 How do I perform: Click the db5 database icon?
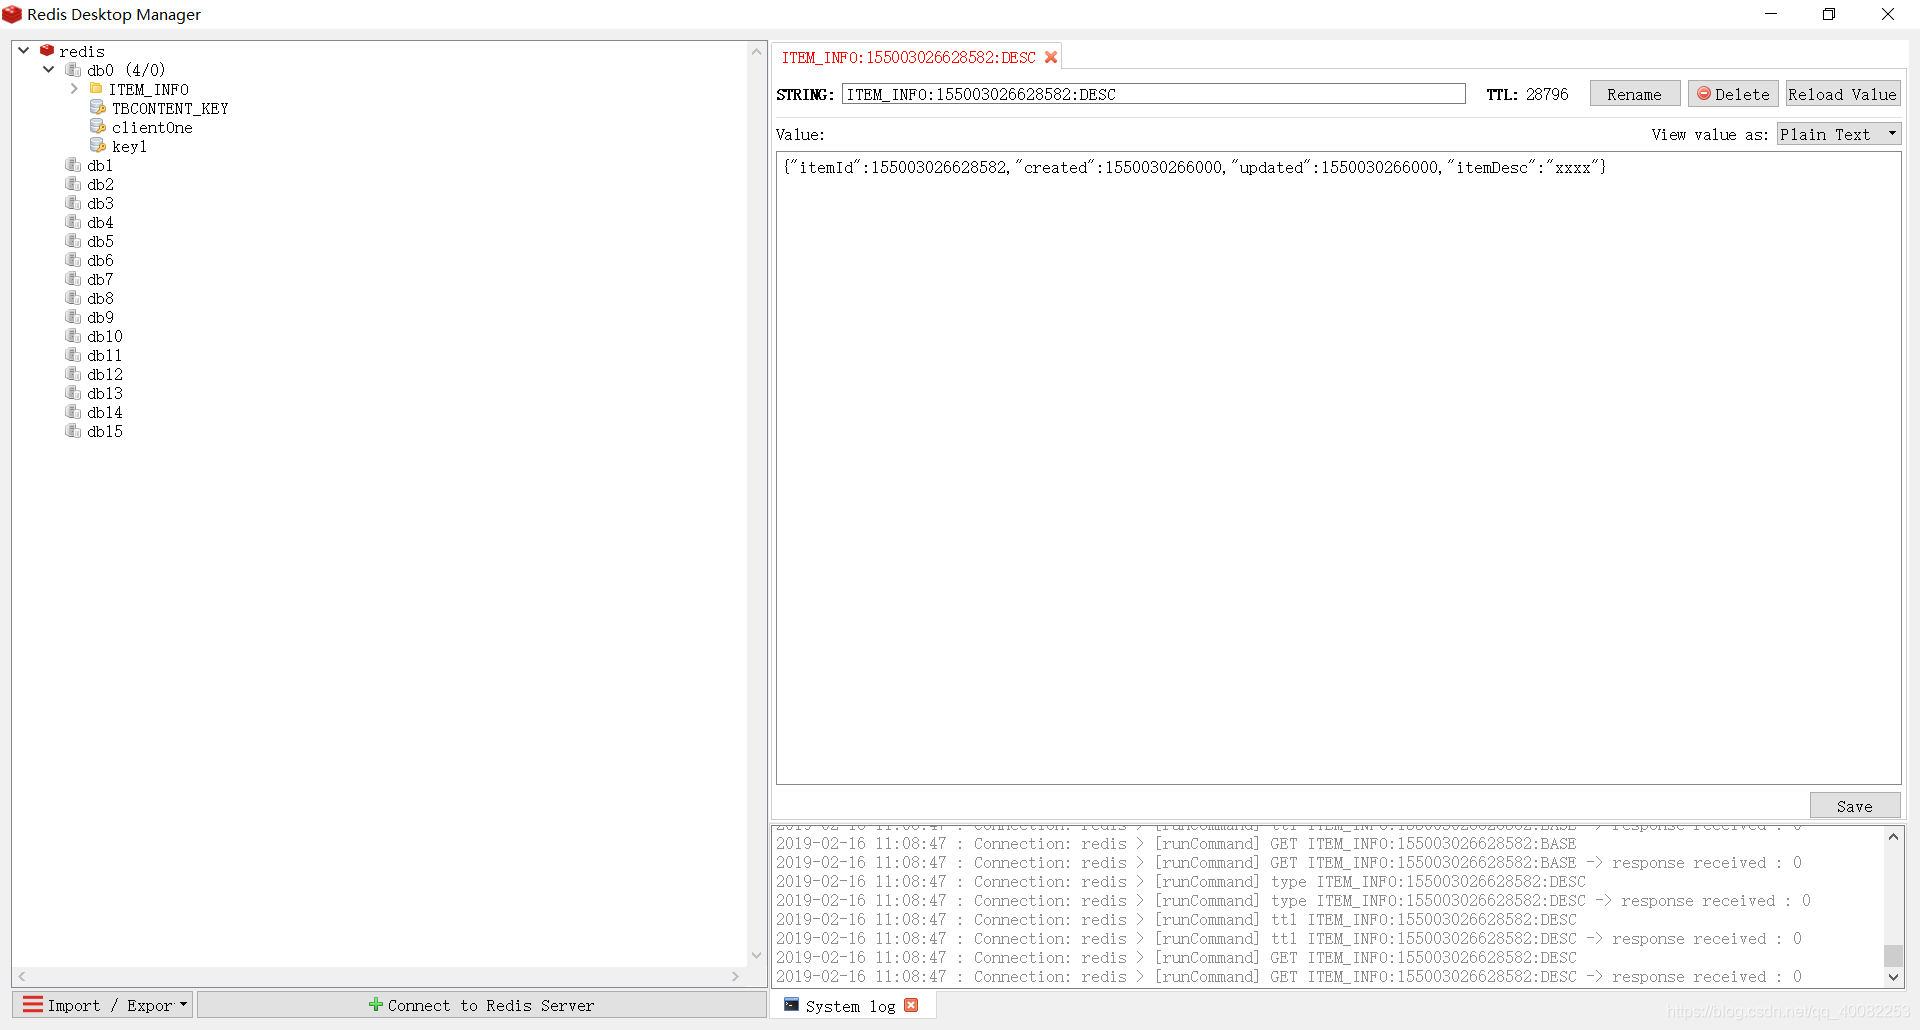pos(73,240)
